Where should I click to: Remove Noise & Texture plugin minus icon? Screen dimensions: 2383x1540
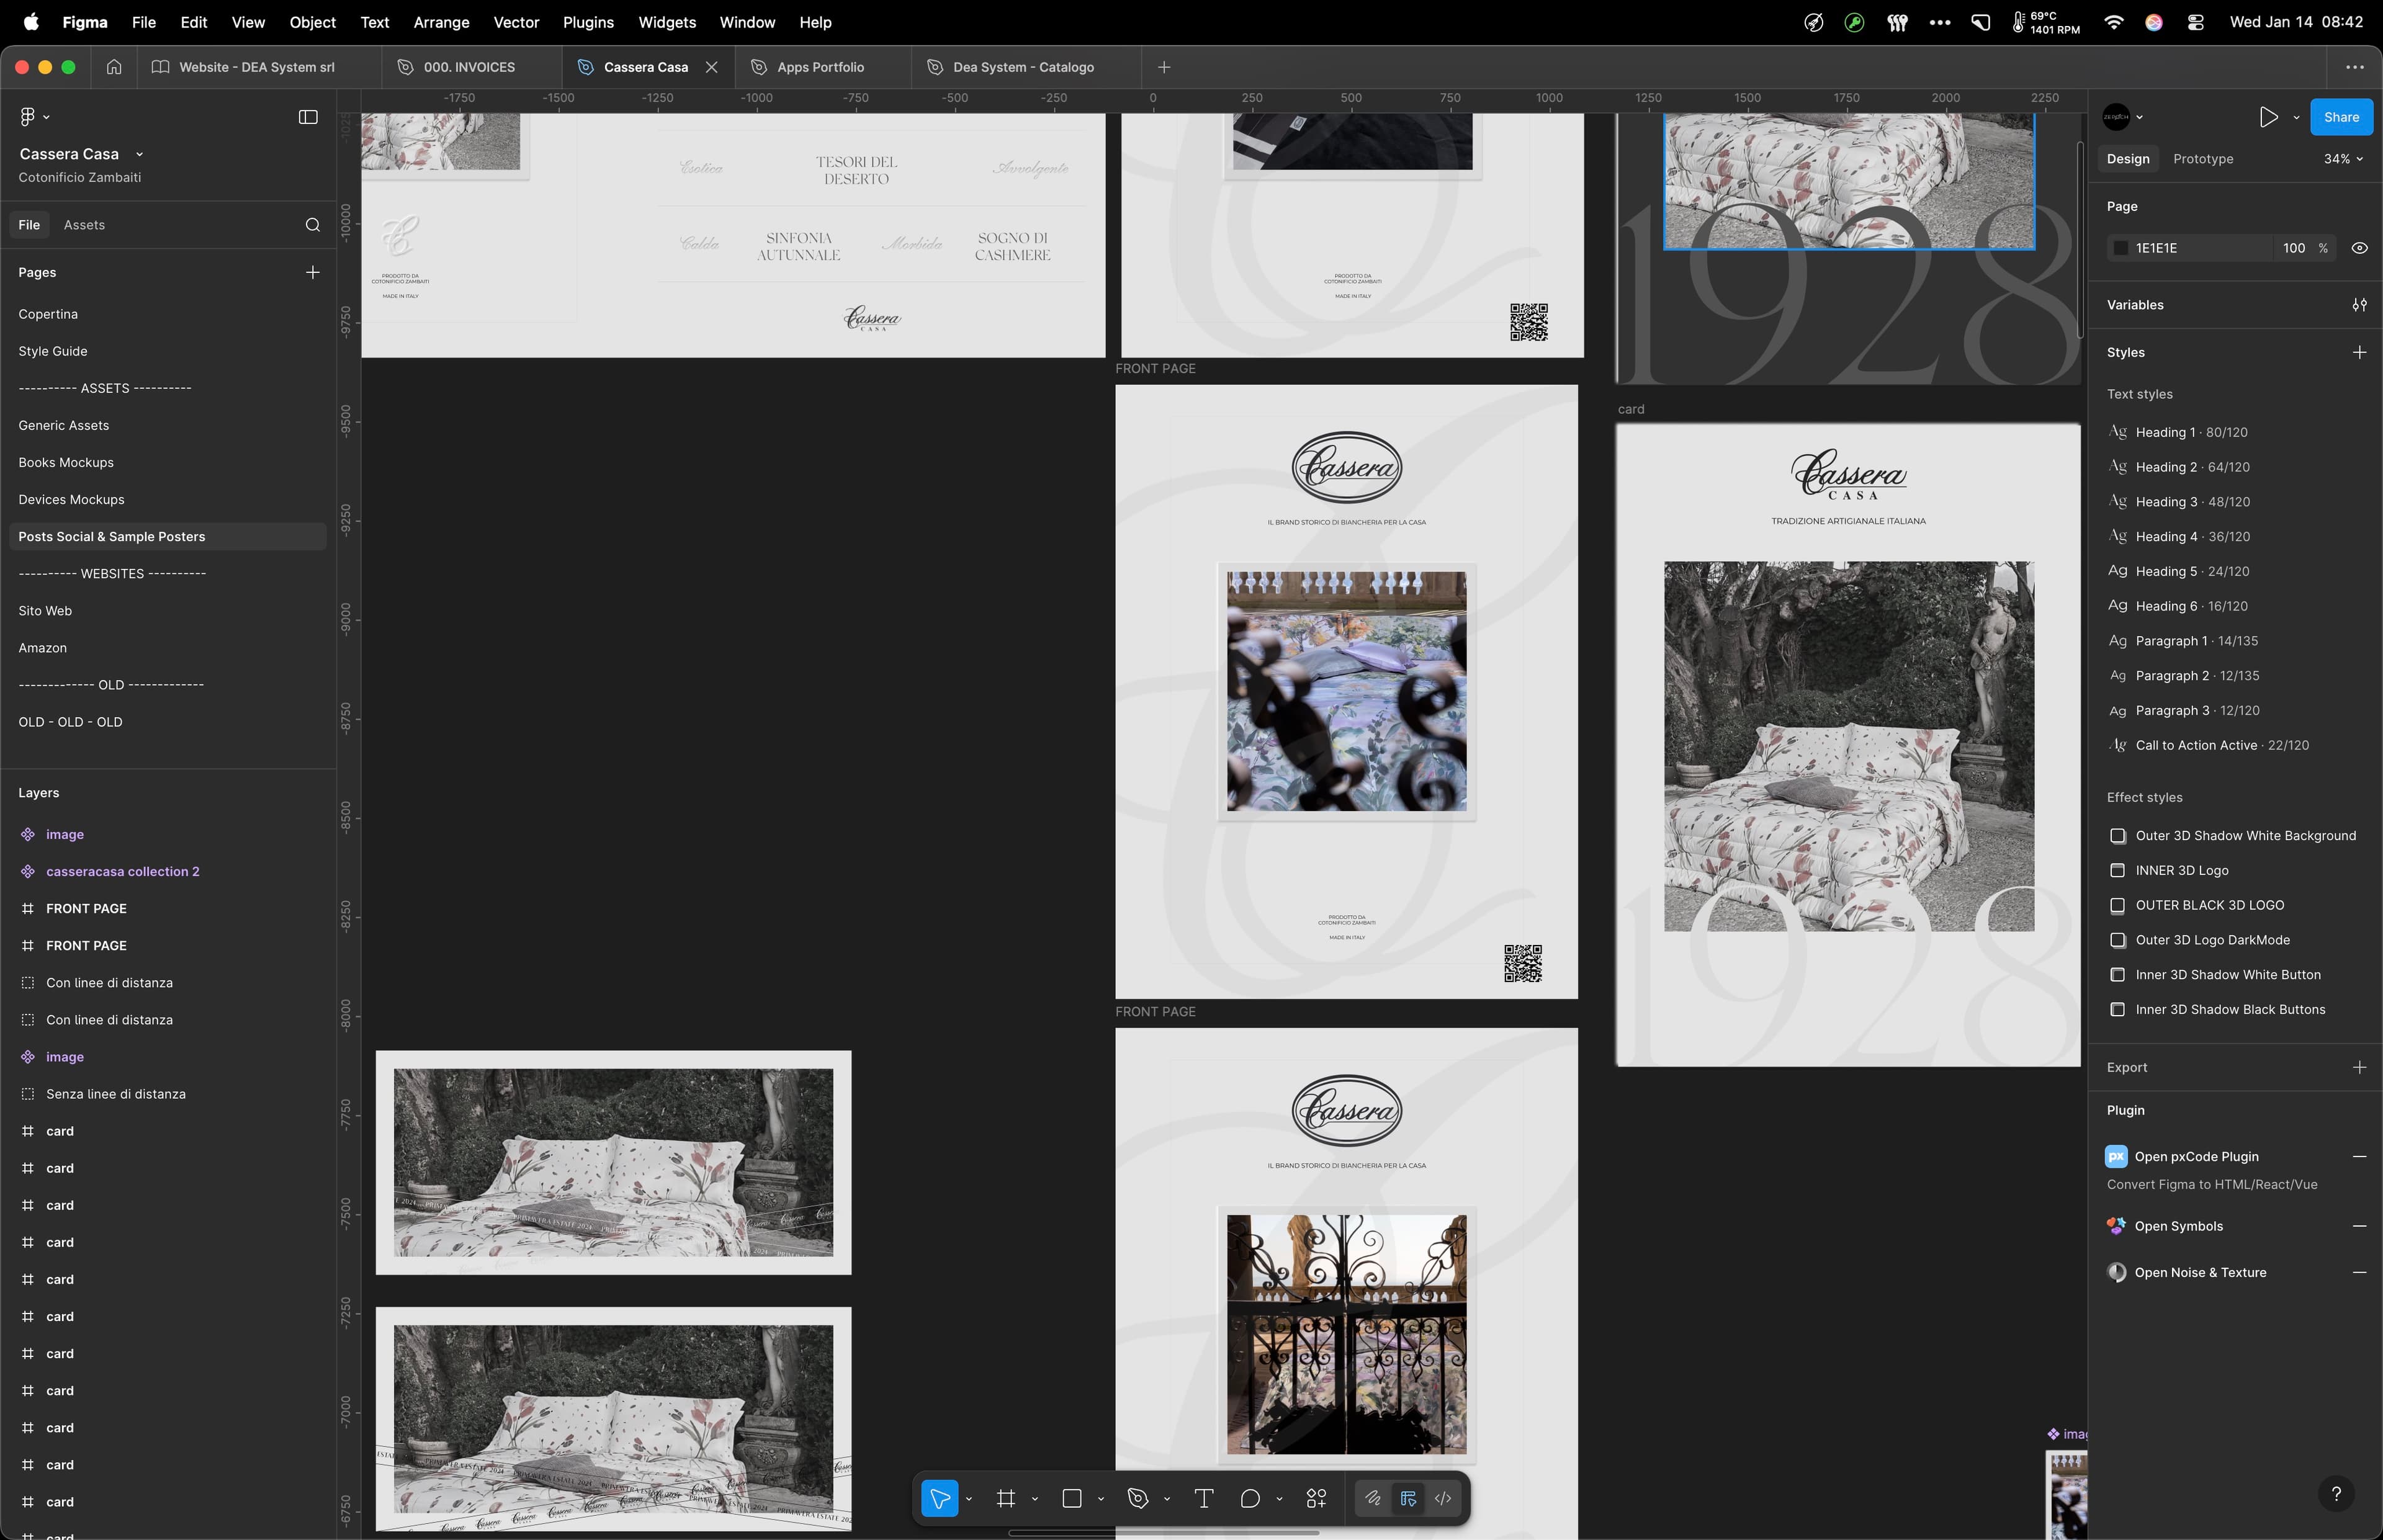[2359, 1272]
